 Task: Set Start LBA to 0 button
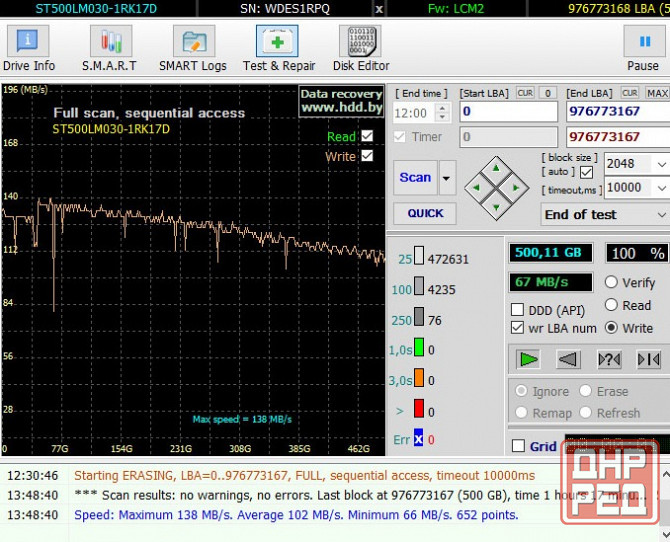pyautogui.click(x=547, y=93)
